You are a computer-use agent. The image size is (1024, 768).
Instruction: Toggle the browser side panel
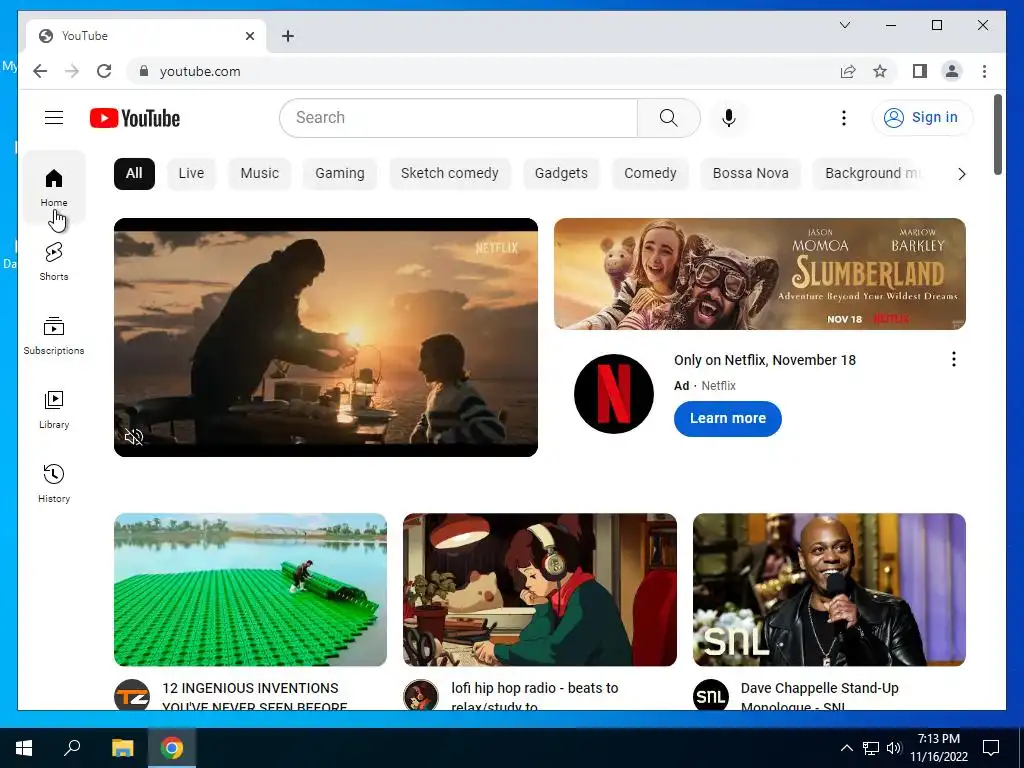point(920,71)
